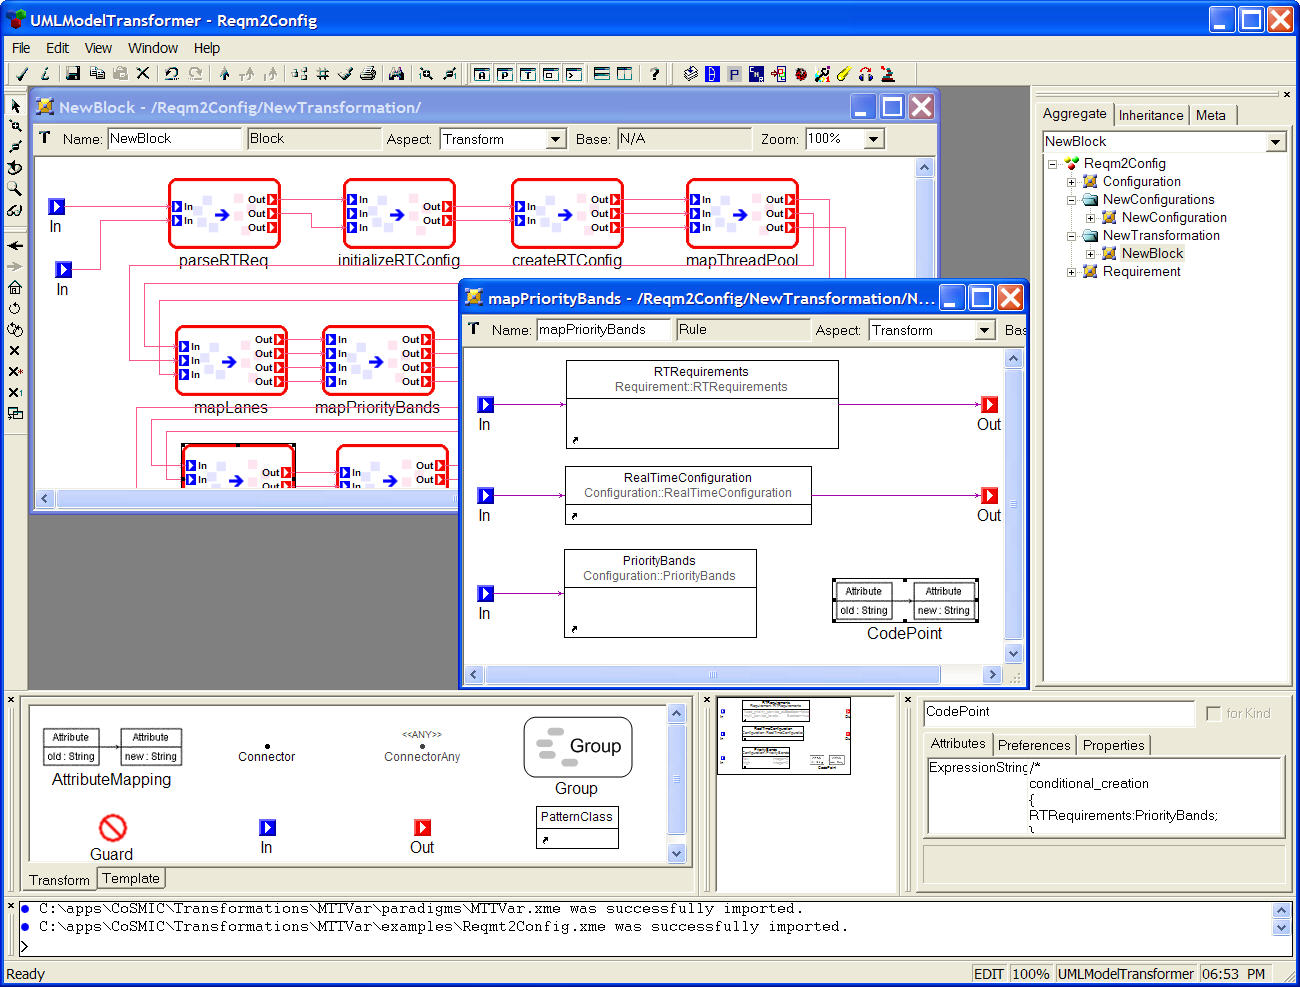Viewport: 1300px width, 987px height.
Task: Click the Save floppy disk toolbar icon
Action: coord(73,74)
